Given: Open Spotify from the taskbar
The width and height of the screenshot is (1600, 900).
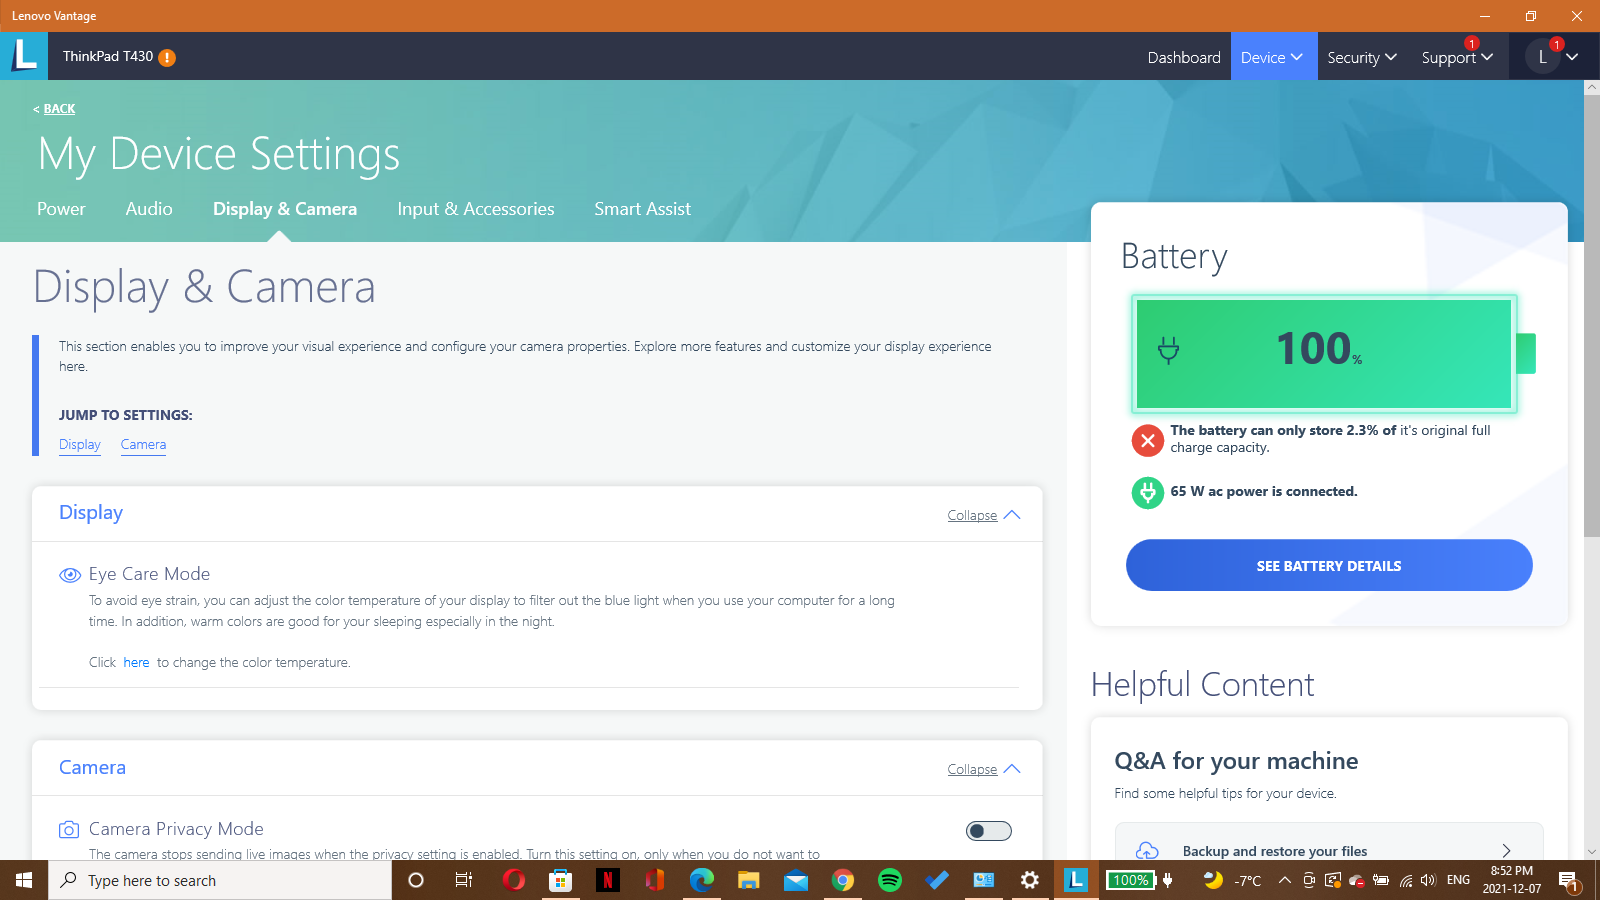Looking at the screenshot, I should coord(889,880).
